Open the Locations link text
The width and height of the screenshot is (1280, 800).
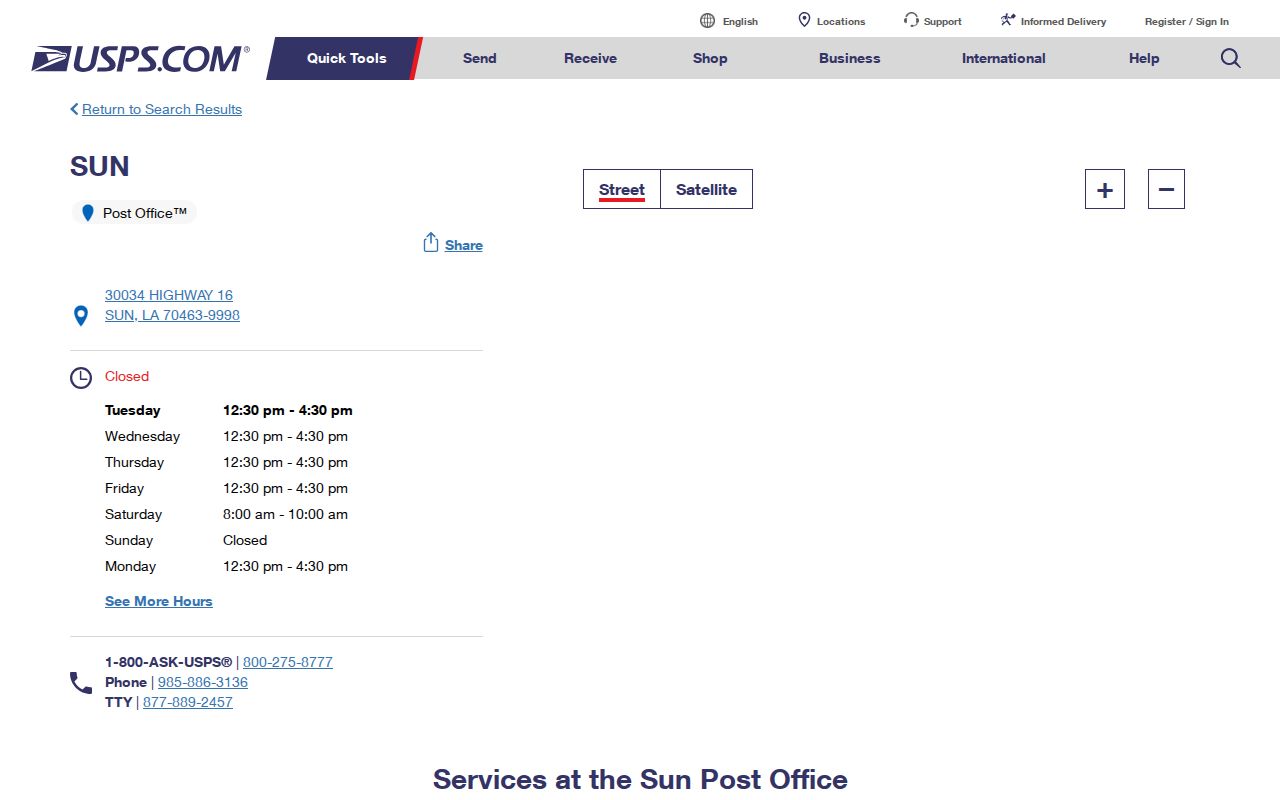point(841,21)
